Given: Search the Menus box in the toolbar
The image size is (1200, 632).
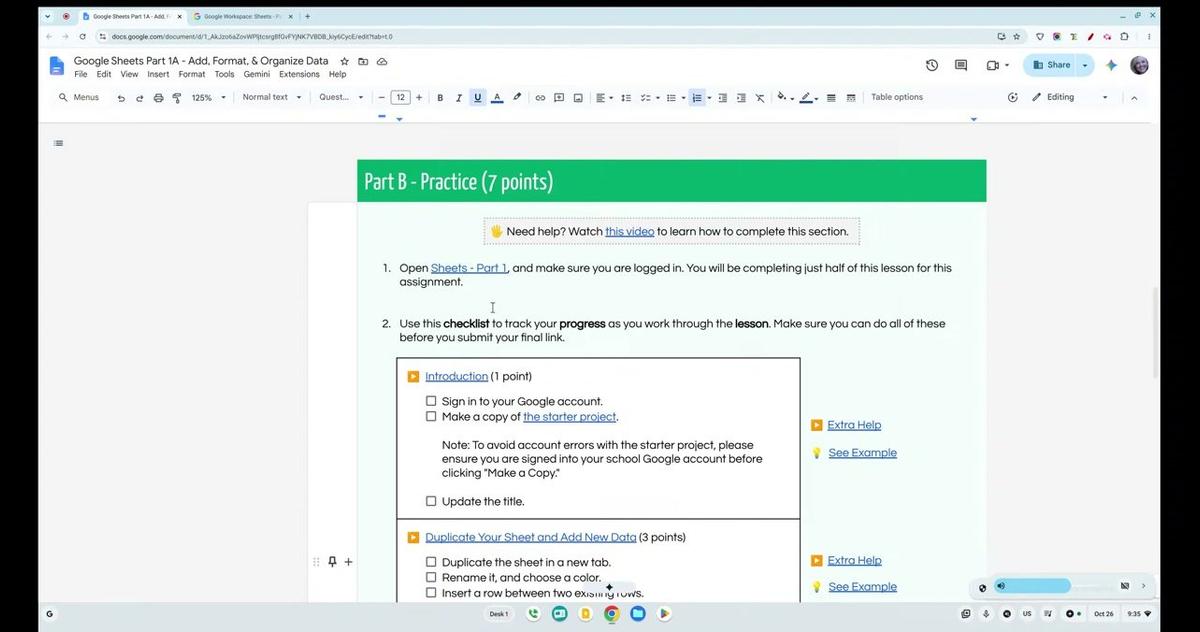Looking at the screenshot, I should pyautogui.click(x=79, y=98).
